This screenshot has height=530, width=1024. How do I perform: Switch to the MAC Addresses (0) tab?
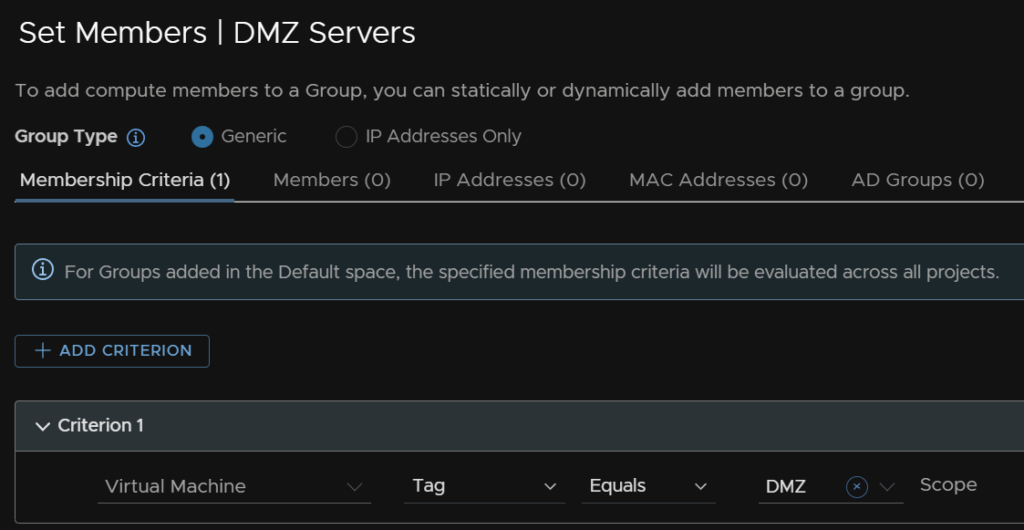[x=718, y=180]
